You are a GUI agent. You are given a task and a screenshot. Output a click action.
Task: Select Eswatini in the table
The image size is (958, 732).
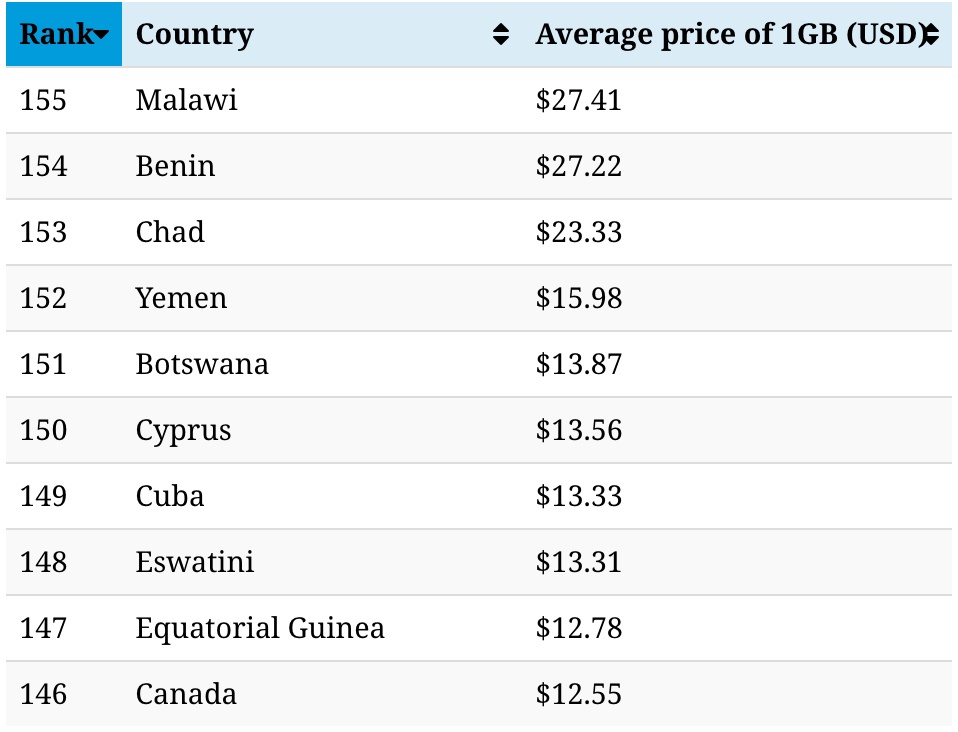click(x=195, y=562)
